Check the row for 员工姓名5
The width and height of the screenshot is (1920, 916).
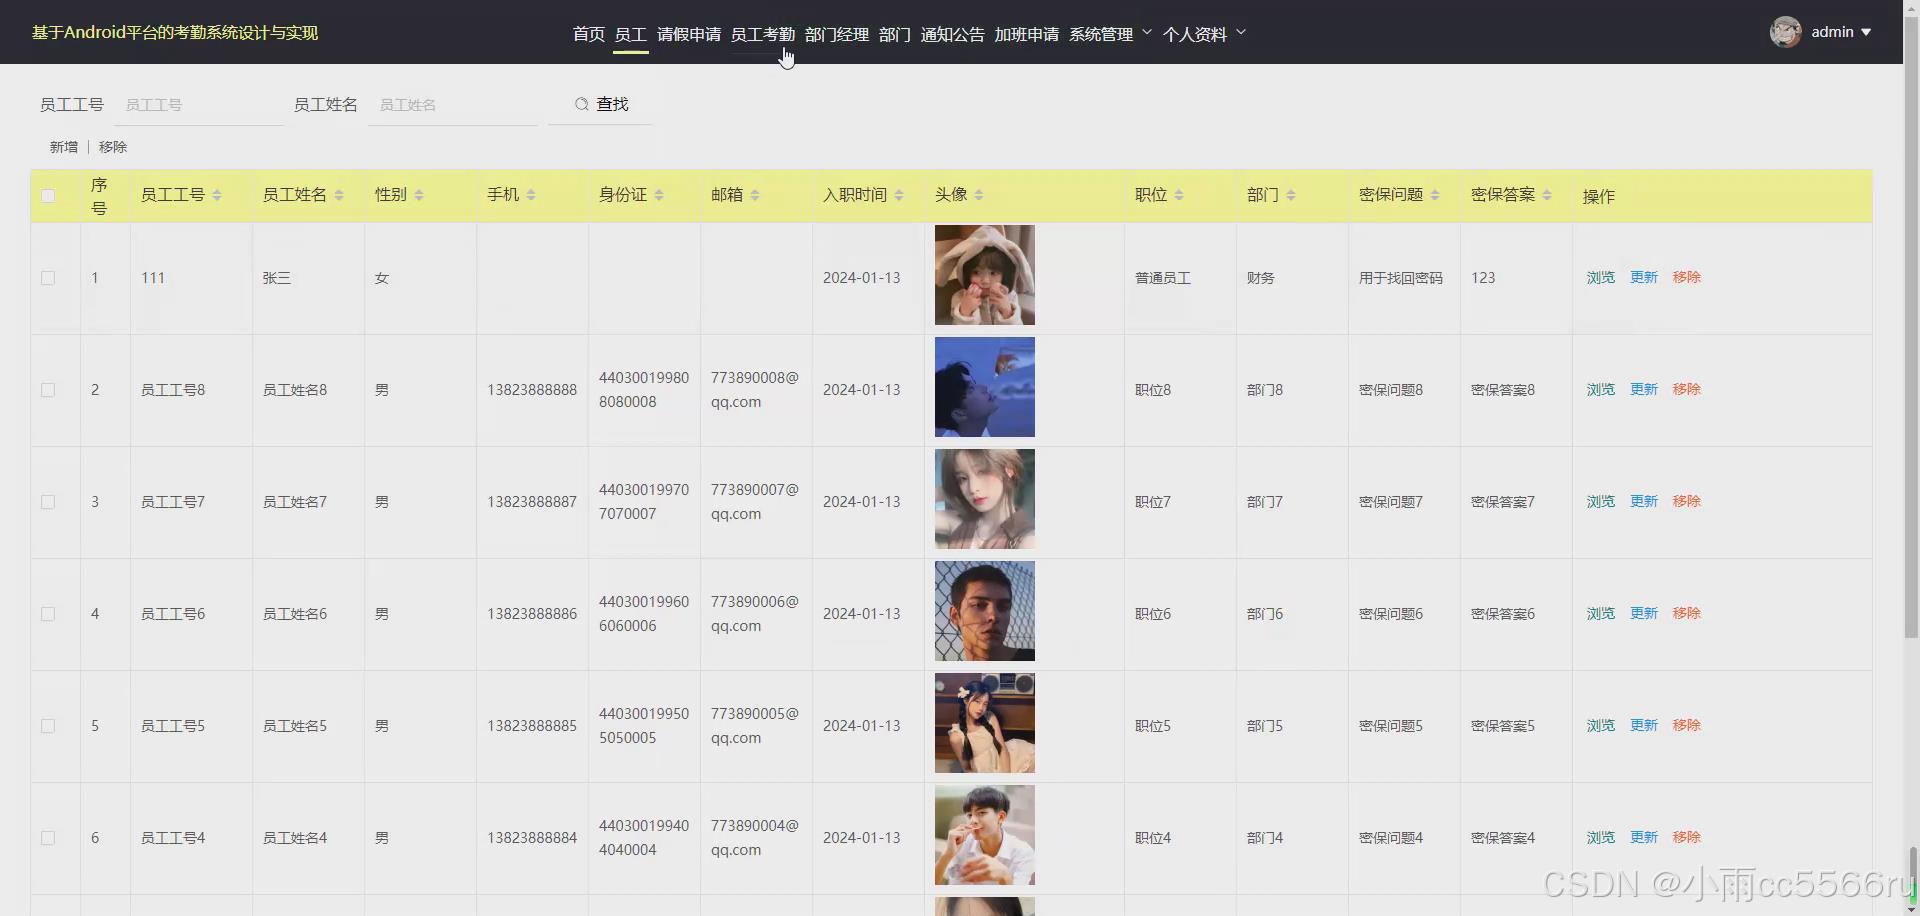[48, 726]
